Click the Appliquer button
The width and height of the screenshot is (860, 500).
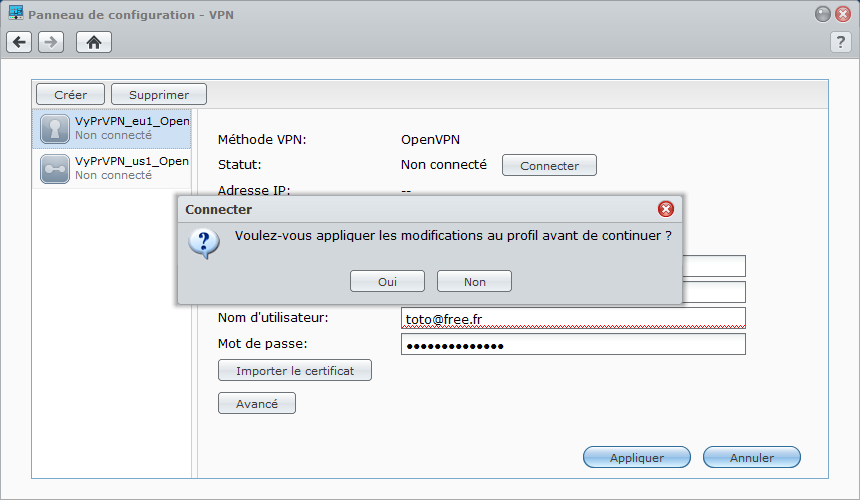(637, 457)
